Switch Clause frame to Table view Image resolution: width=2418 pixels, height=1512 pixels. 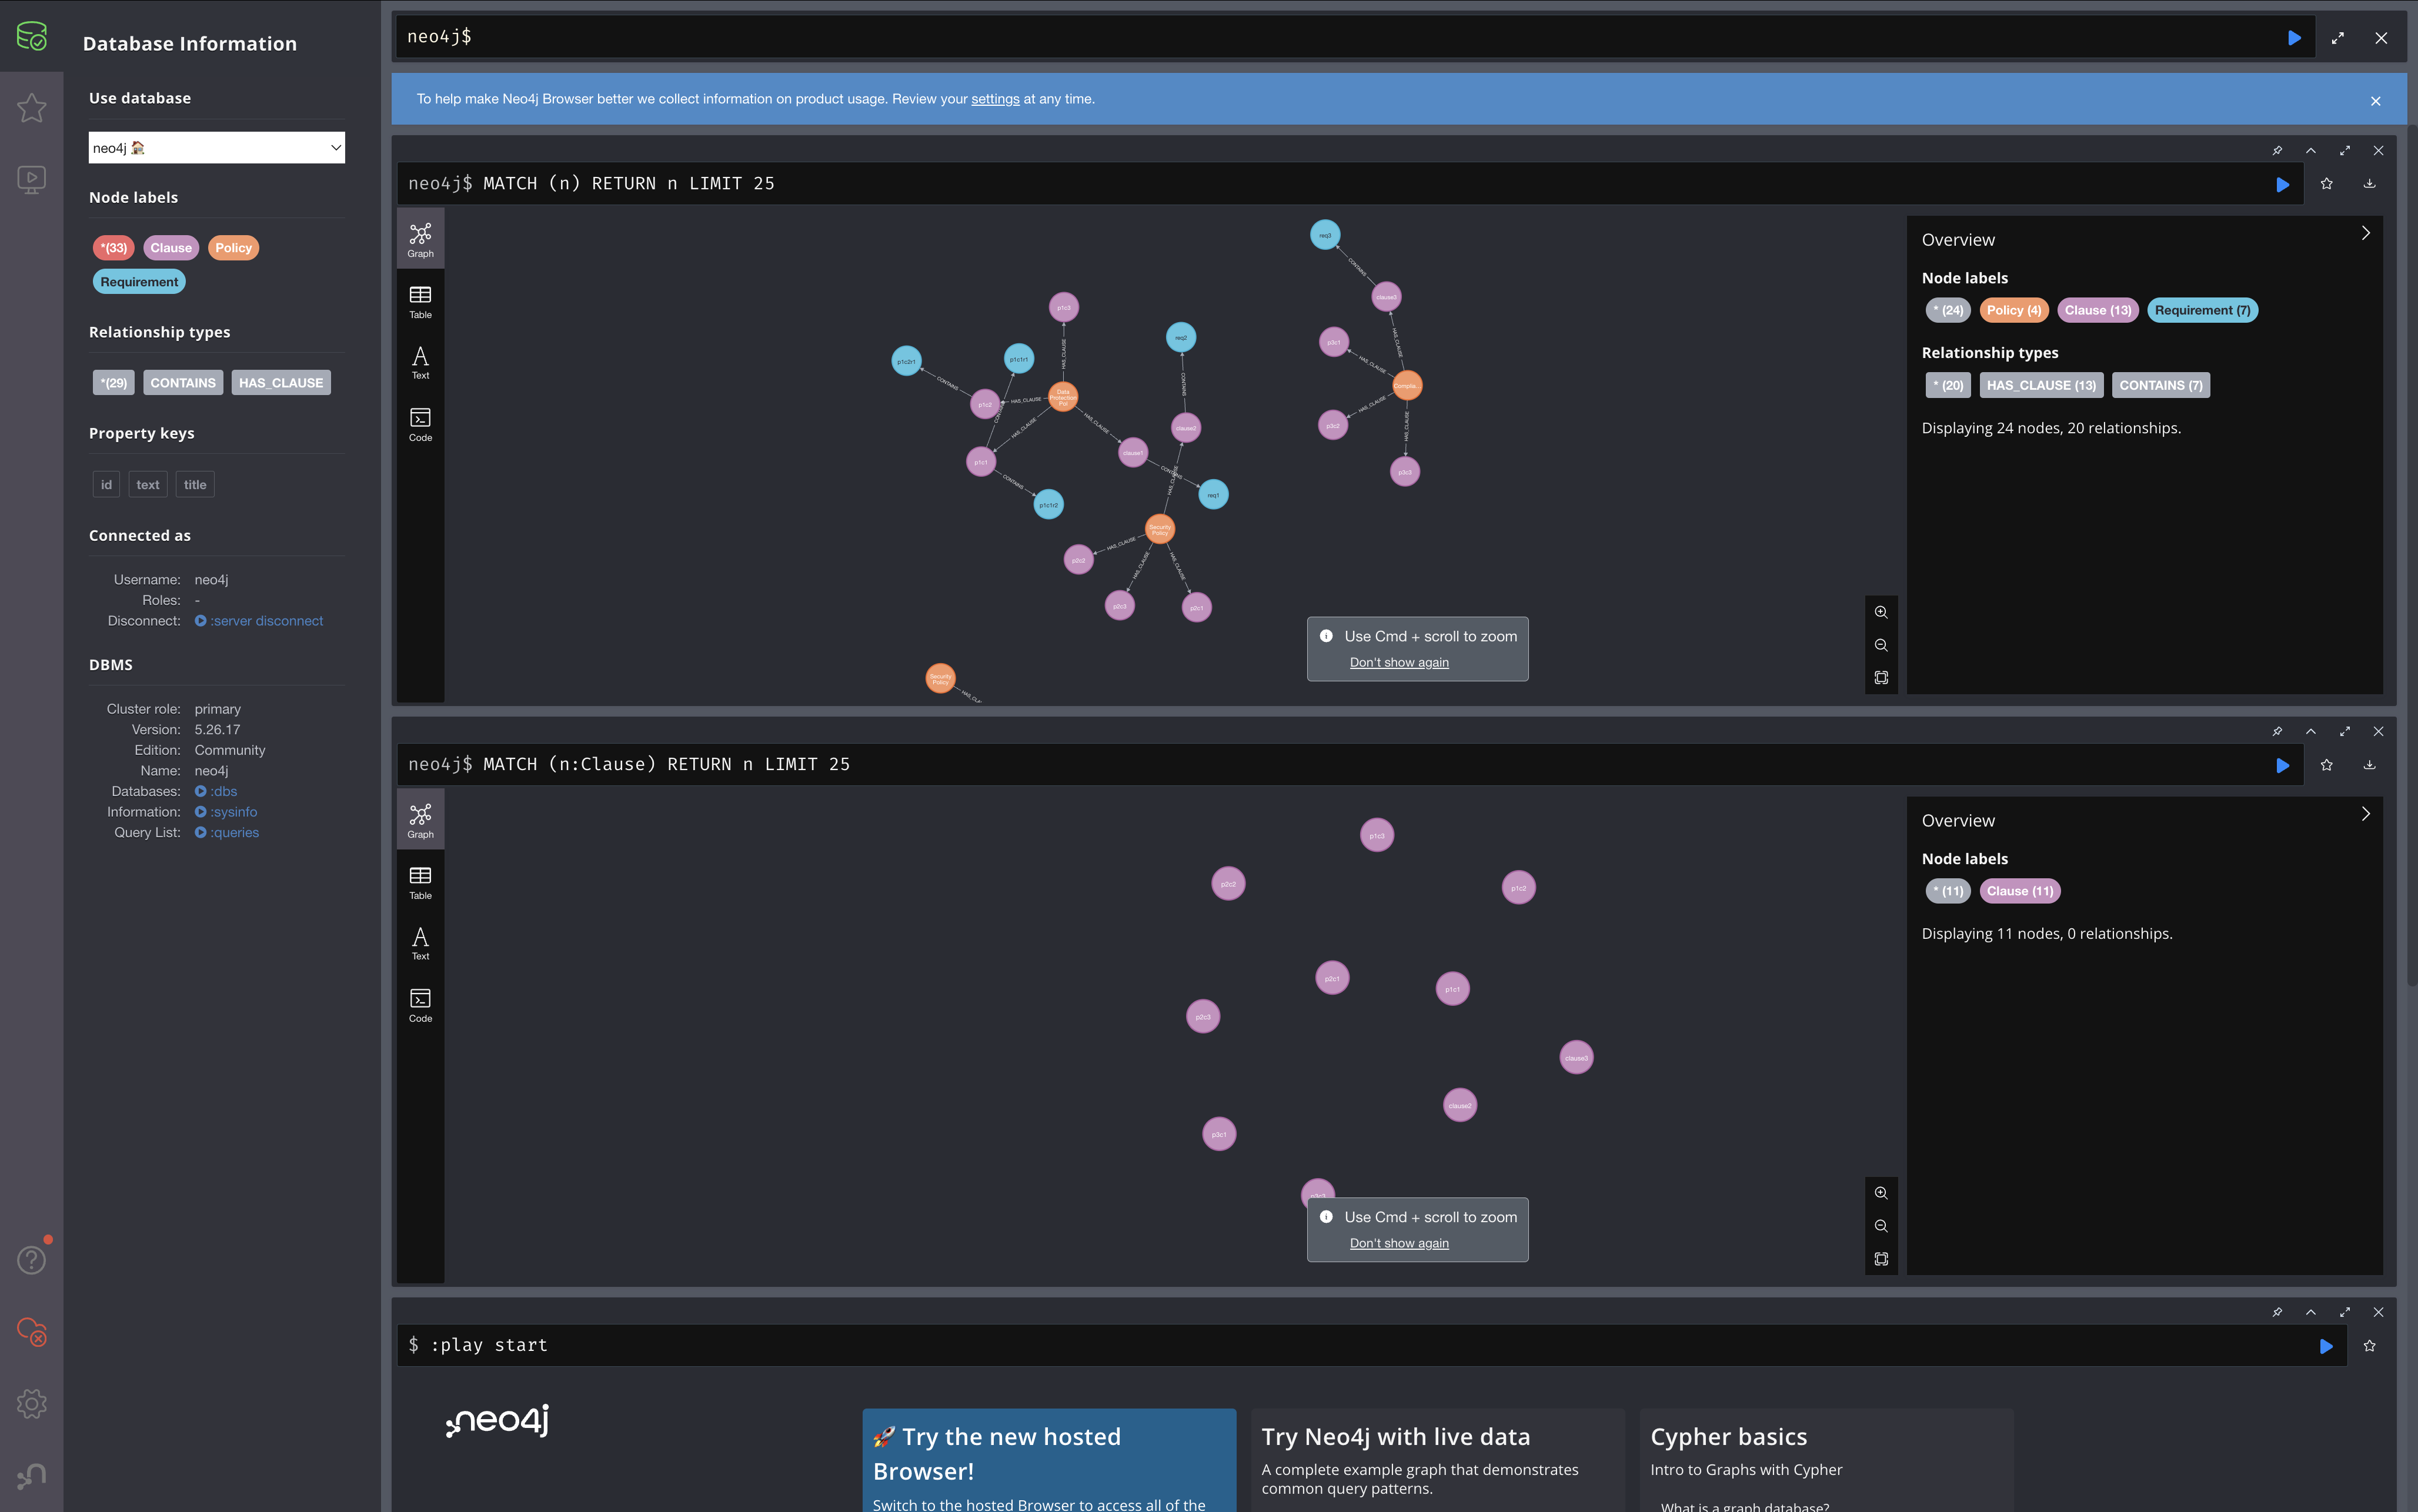tap(420, 882)
